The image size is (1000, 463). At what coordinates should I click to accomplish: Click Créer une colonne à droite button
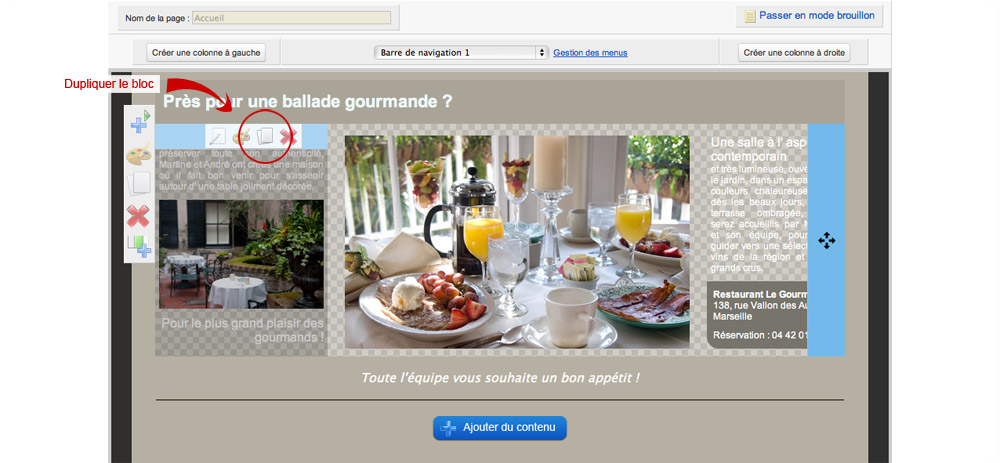(794, 53)
